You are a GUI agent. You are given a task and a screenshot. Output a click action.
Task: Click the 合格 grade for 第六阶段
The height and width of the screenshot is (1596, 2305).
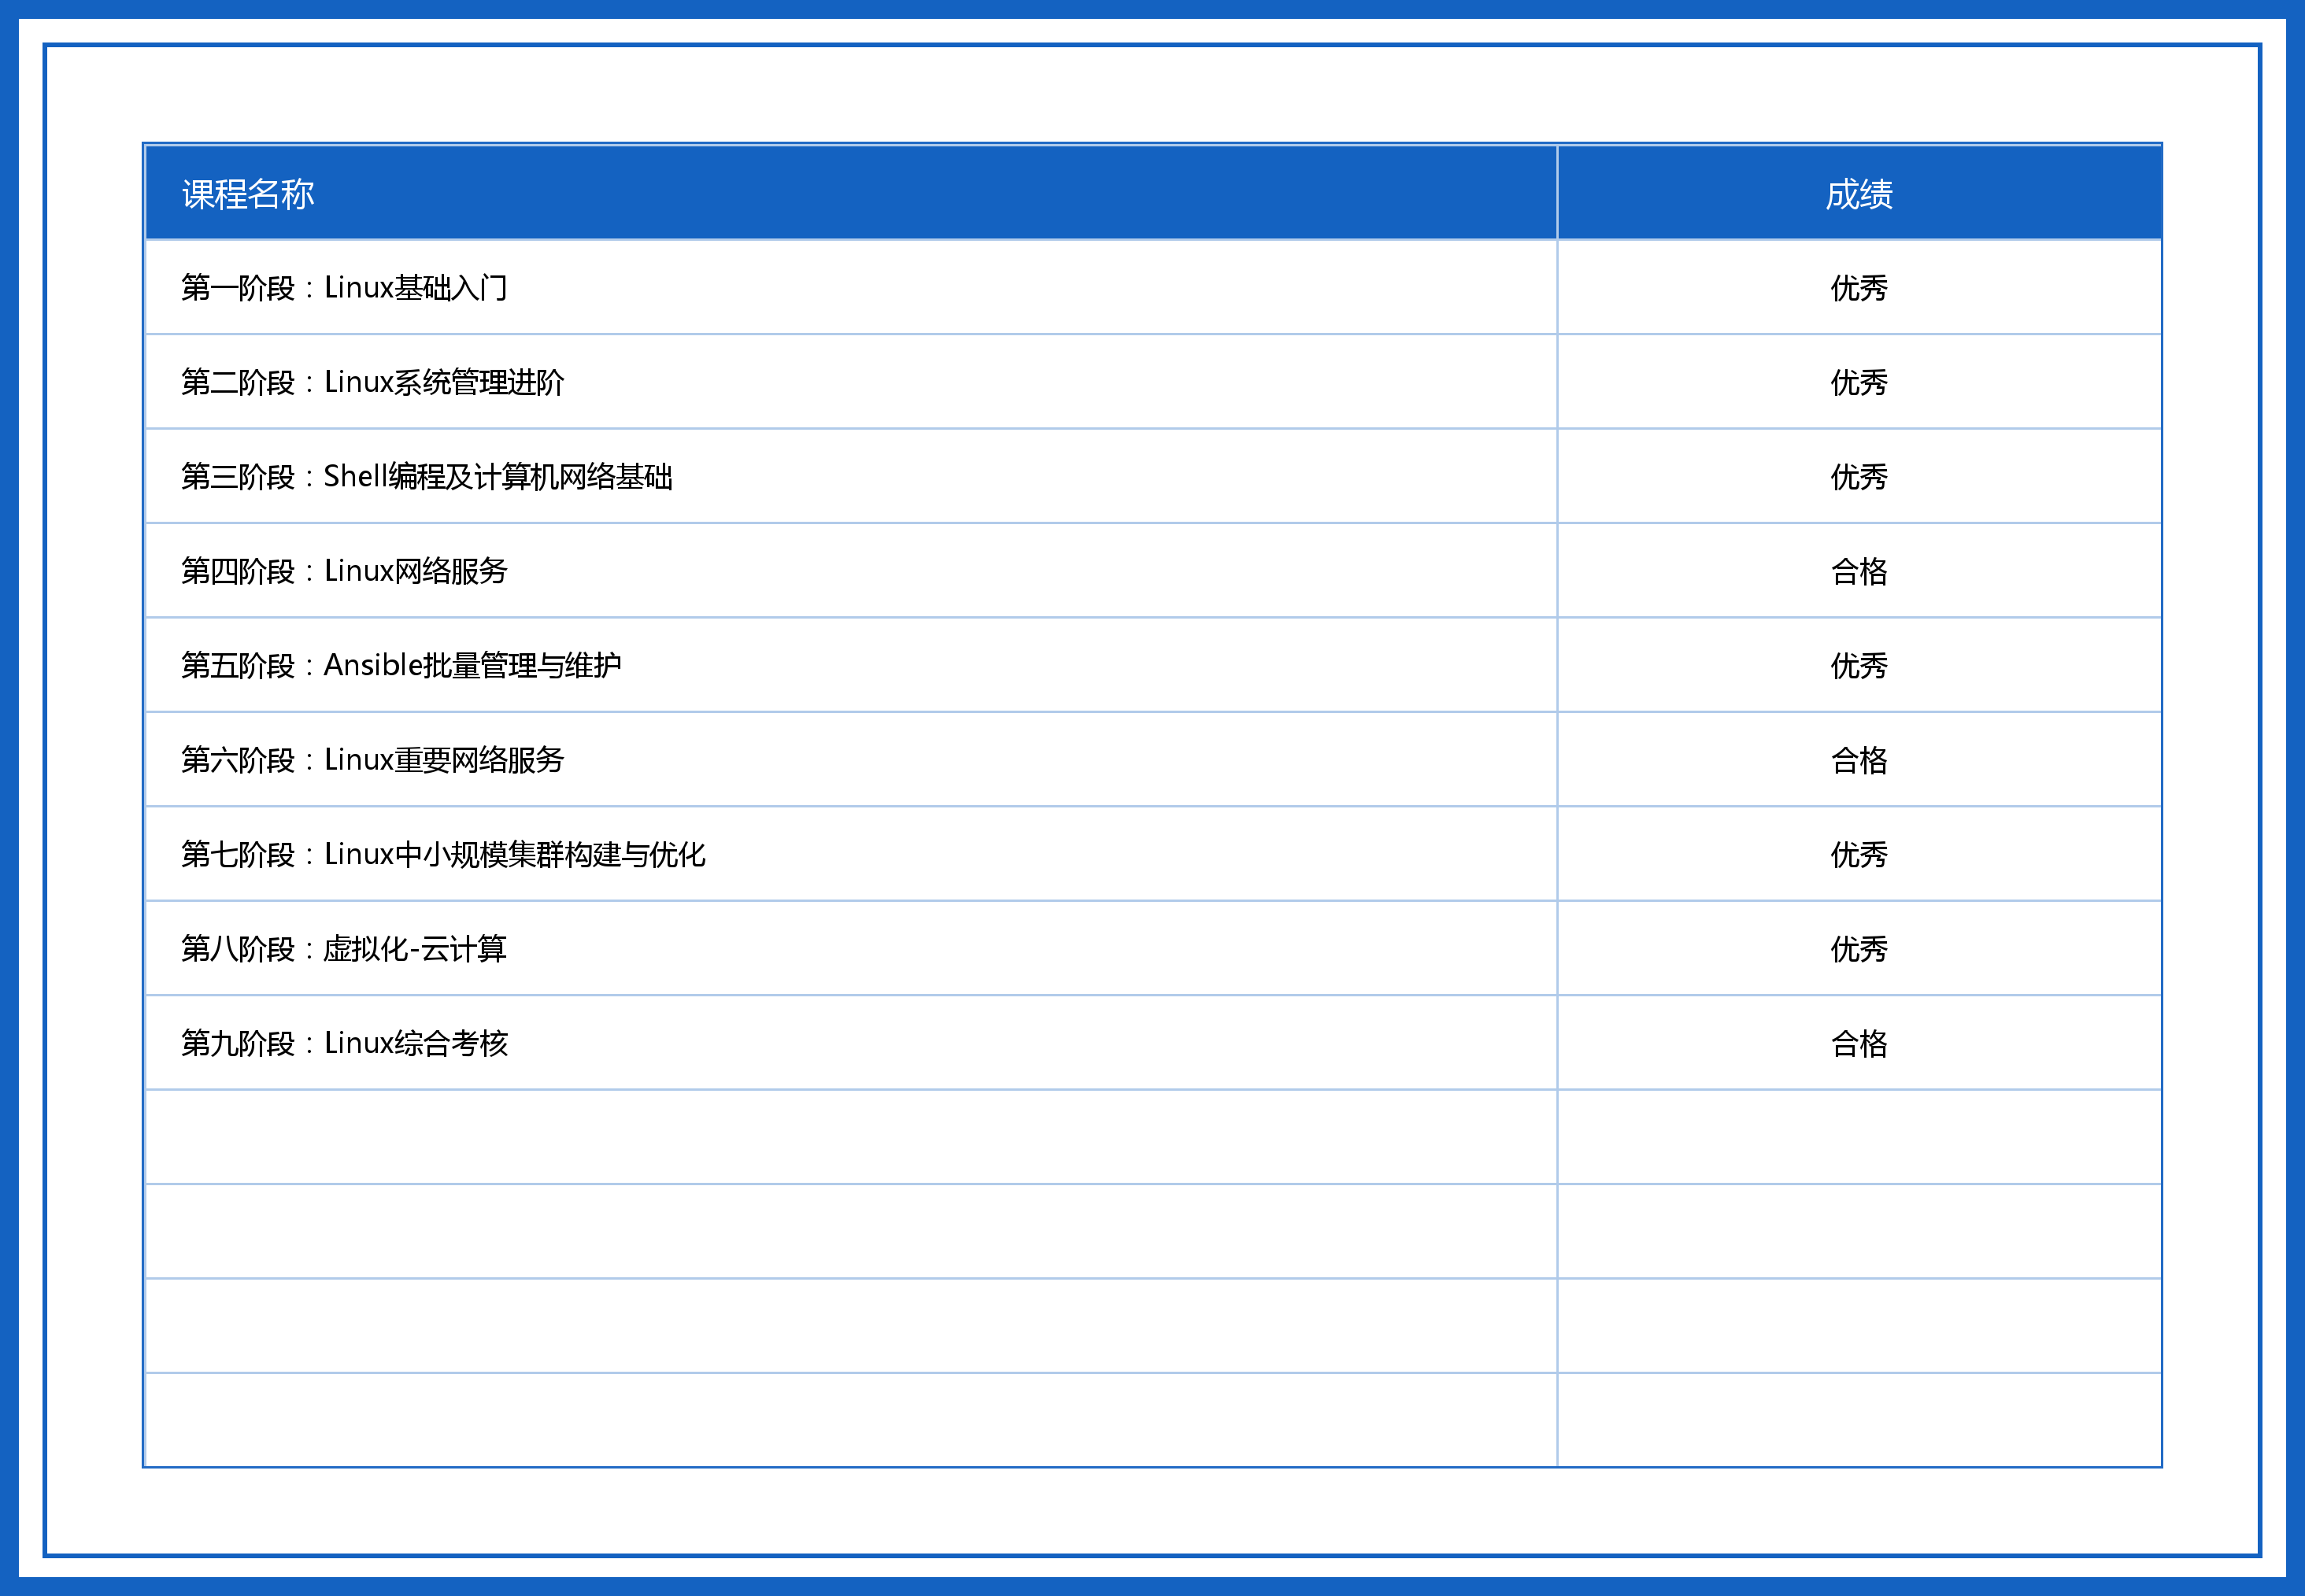coord(1858,760)
